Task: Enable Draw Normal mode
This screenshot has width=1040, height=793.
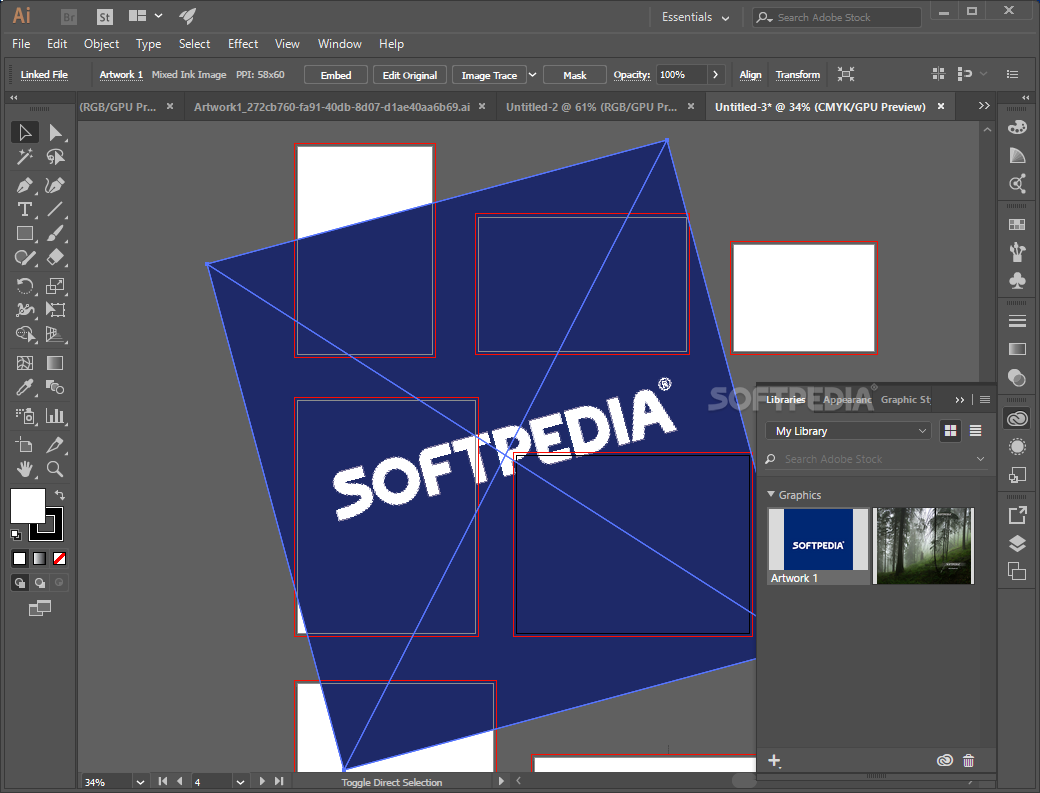Action: pos(20,583)
